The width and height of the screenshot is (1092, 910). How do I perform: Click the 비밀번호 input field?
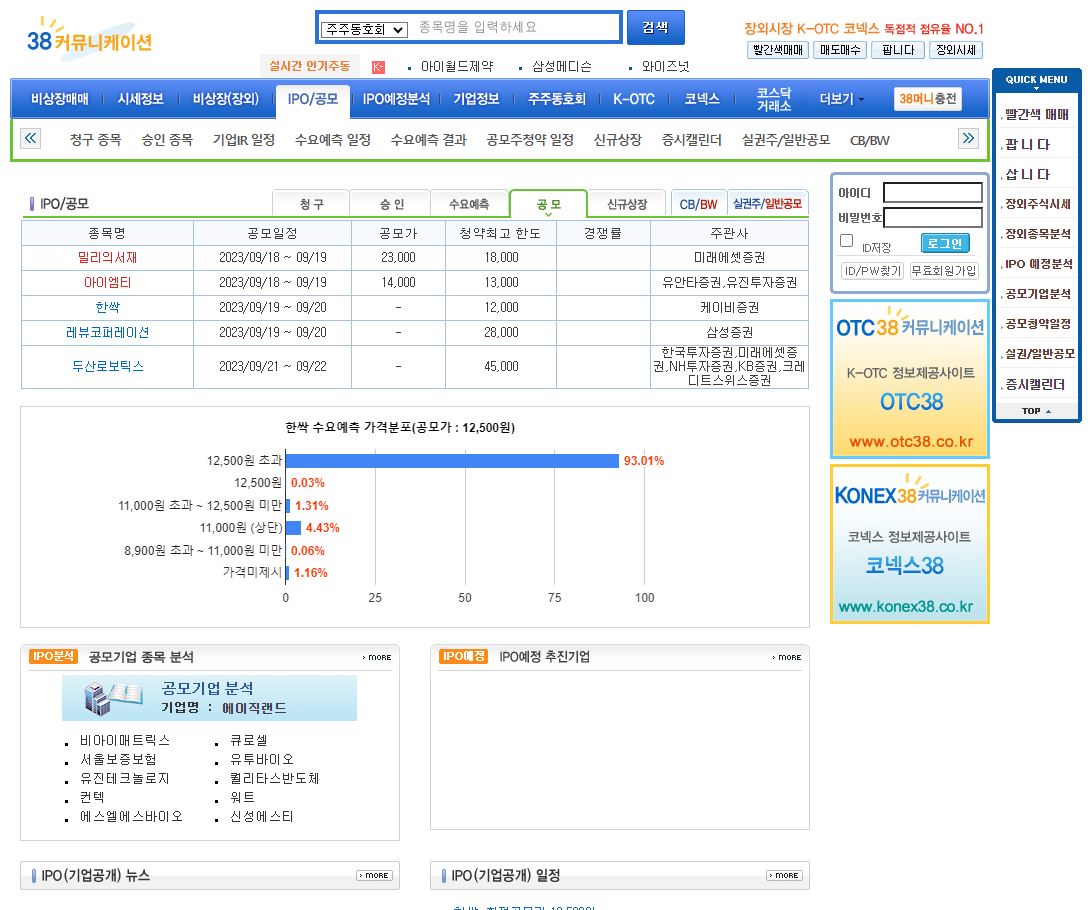[x=933, y=217]
